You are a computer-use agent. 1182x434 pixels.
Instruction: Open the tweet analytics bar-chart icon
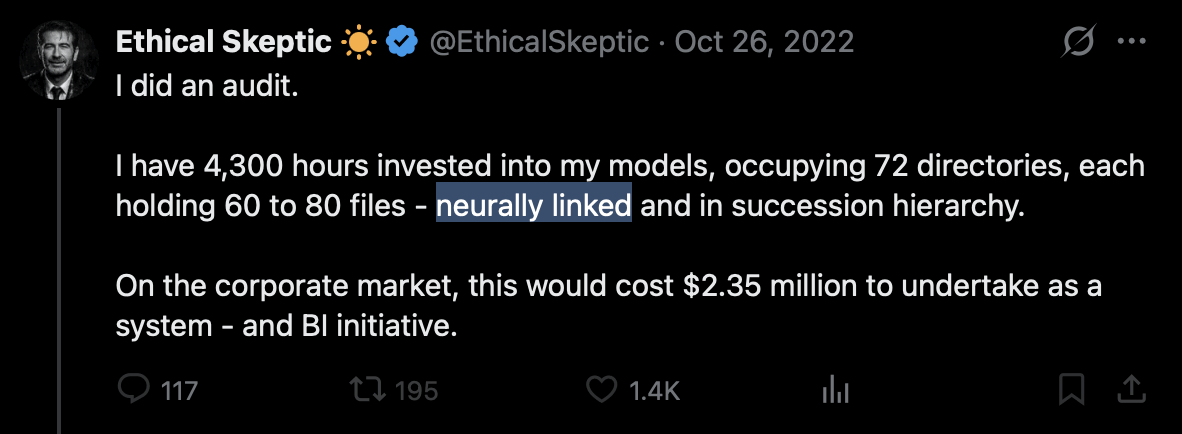(834, 390)
